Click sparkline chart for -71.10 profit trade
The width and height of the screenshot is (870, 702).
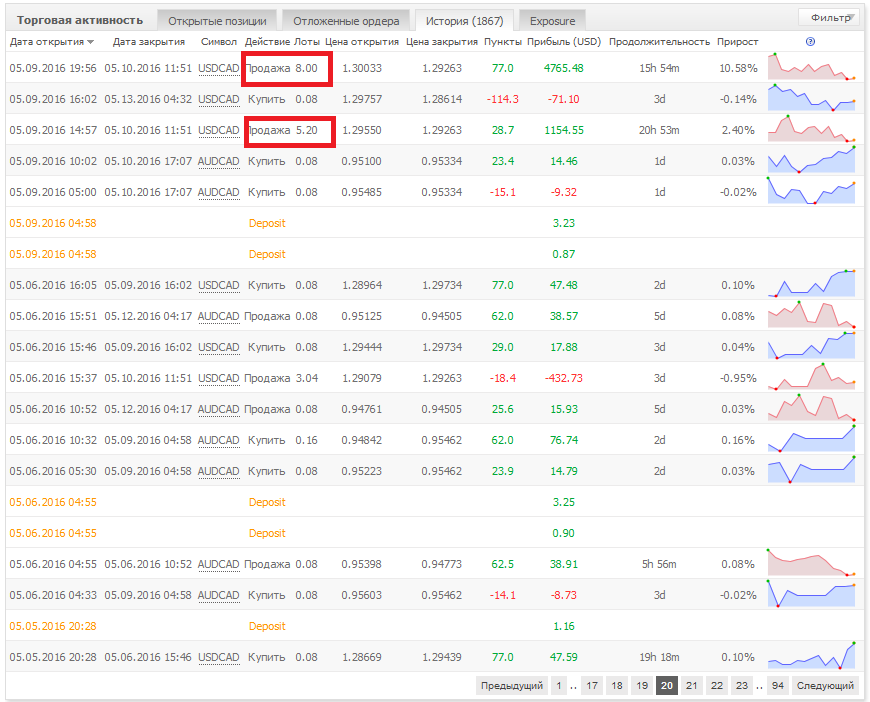click(812, 98)
